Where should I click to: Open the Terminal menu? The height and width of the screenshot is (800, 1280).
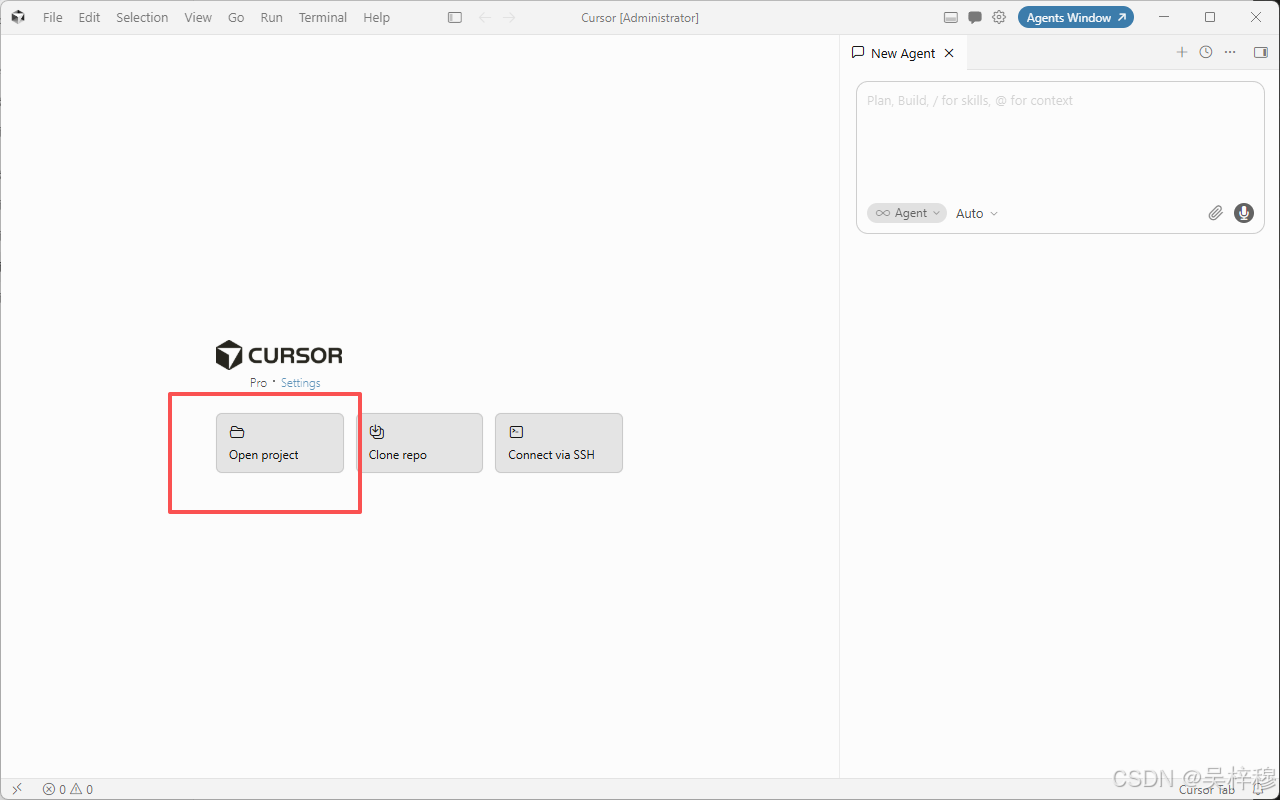(x=323, y=18)
